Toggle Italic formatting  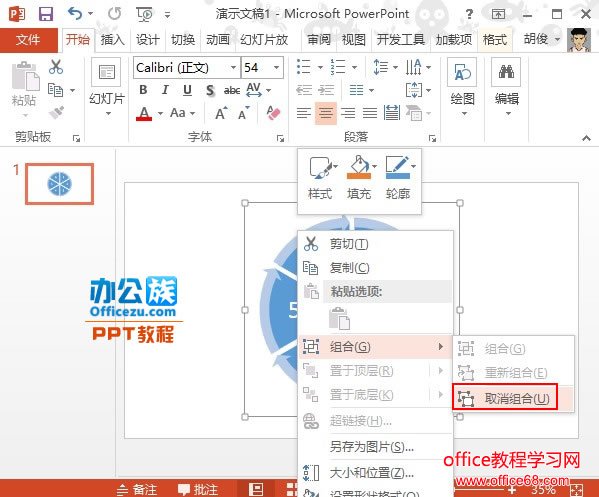tap(165, 90)
